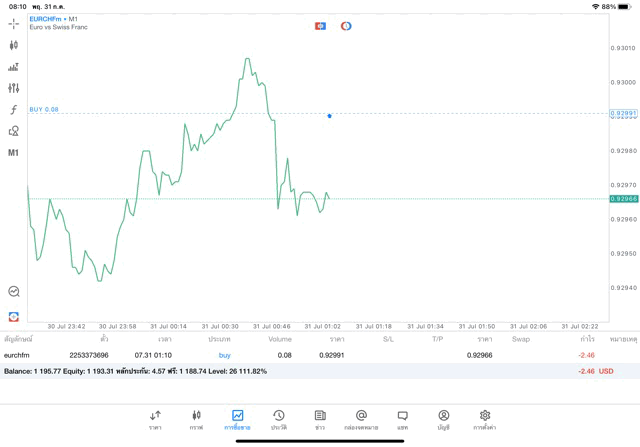Select the eurchfm open position row
The width and height of the screenshot is (640, 447).
pos(300,355)
